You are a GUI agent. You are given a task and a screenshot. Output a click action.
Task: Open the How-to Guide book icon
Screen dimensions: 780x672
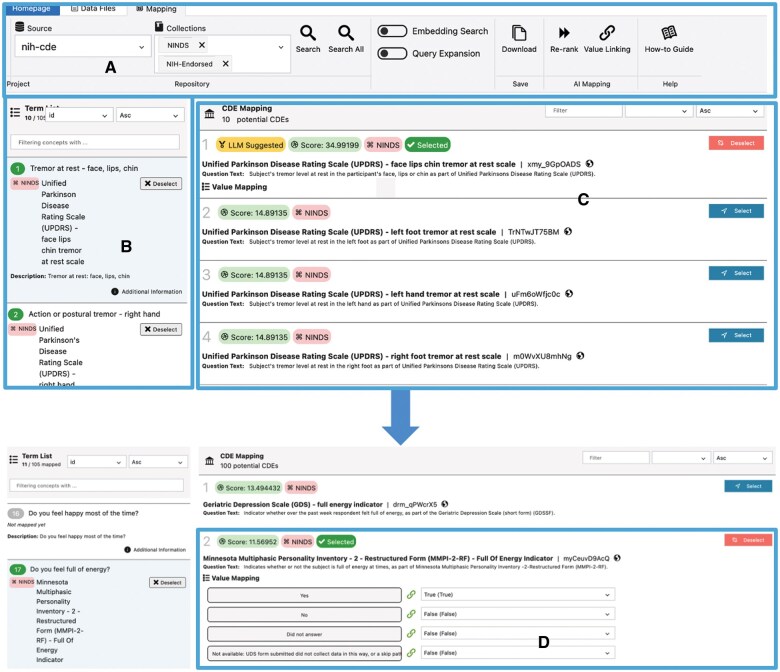[x=669, y=33]
